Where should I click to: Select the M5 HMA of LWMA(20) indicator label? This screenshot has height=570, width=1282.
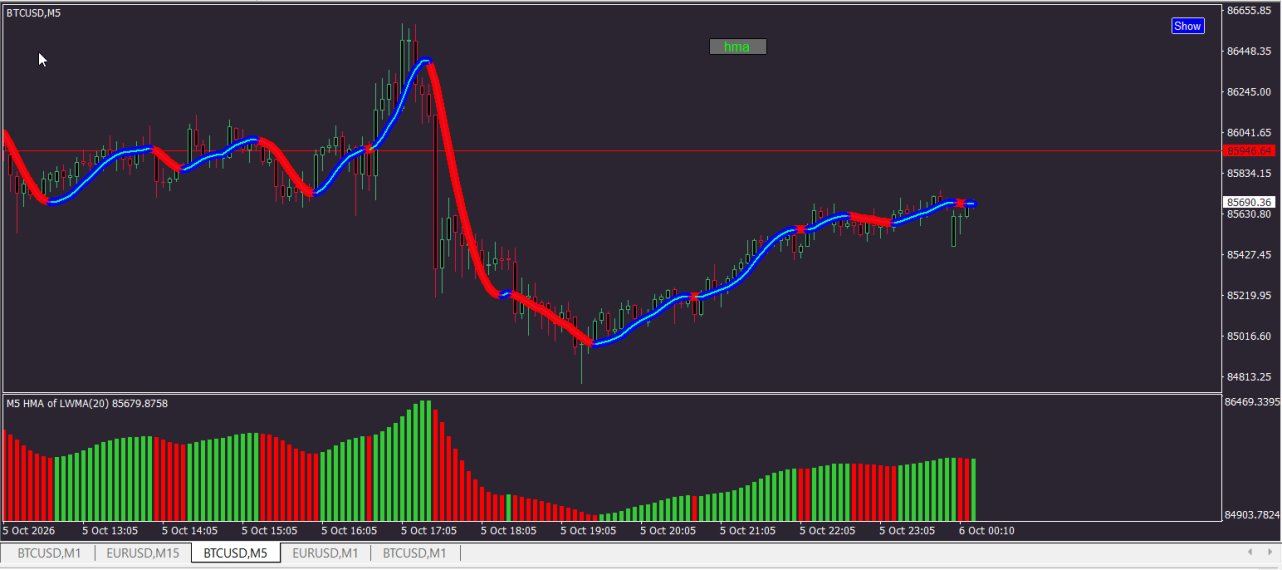tap(87, 404)
